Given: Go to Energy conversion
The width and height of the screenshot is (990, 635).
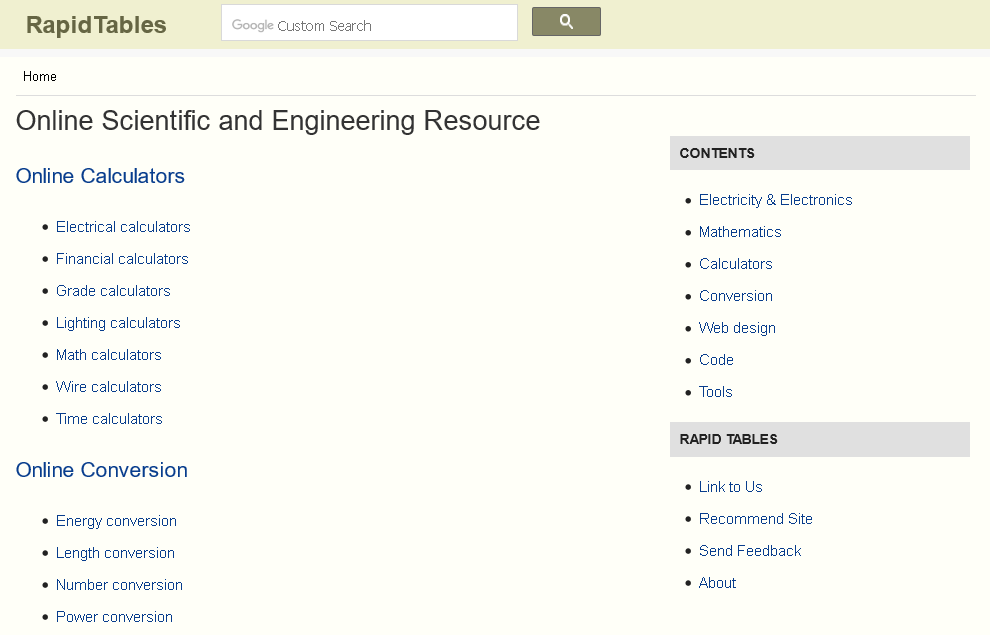Looking at the screenshot, I should point(116,521).
